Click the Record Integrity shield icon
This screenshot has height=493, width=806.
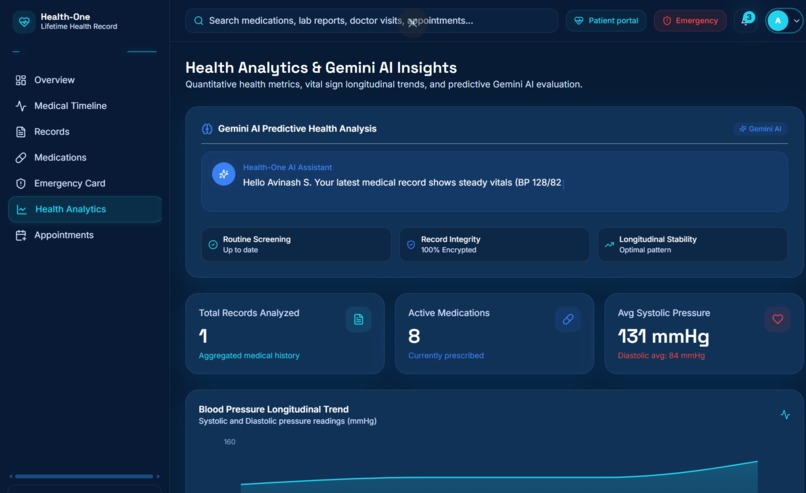pyautogui.click(x=411, y=245)
